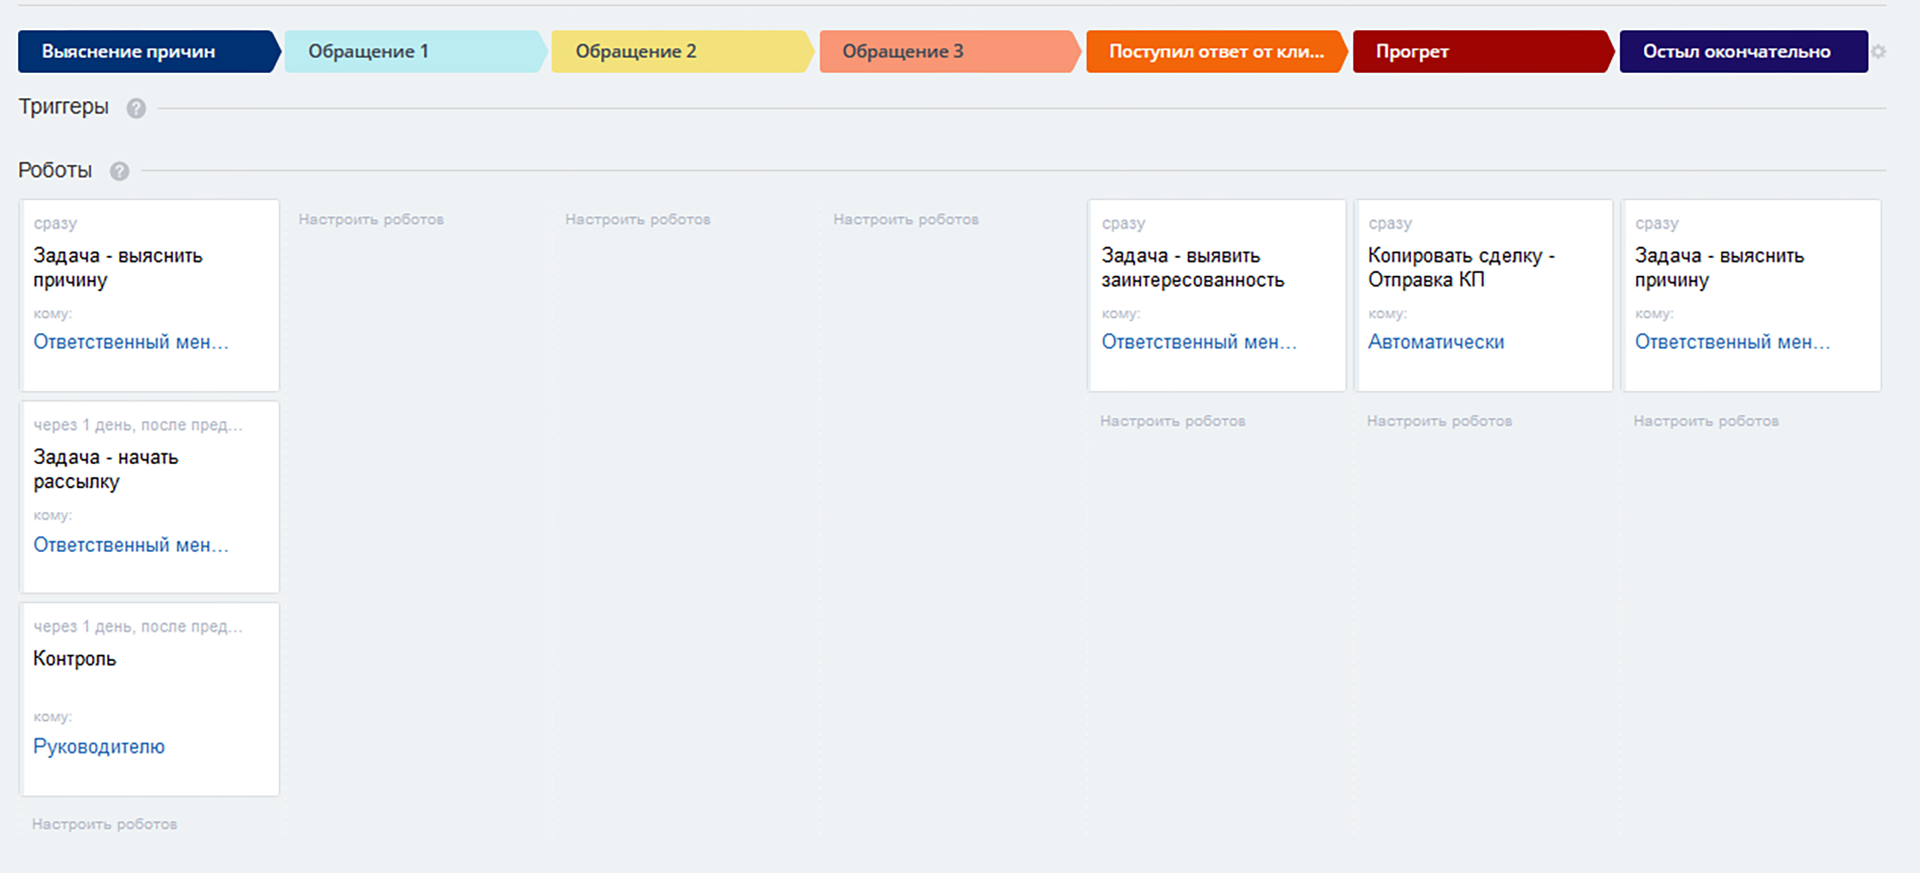The width and height of the screenshot is (1920, 873).
Task: Click сразу delay on выявить заинтересованность robot
Action: (x=1123, y=223)
